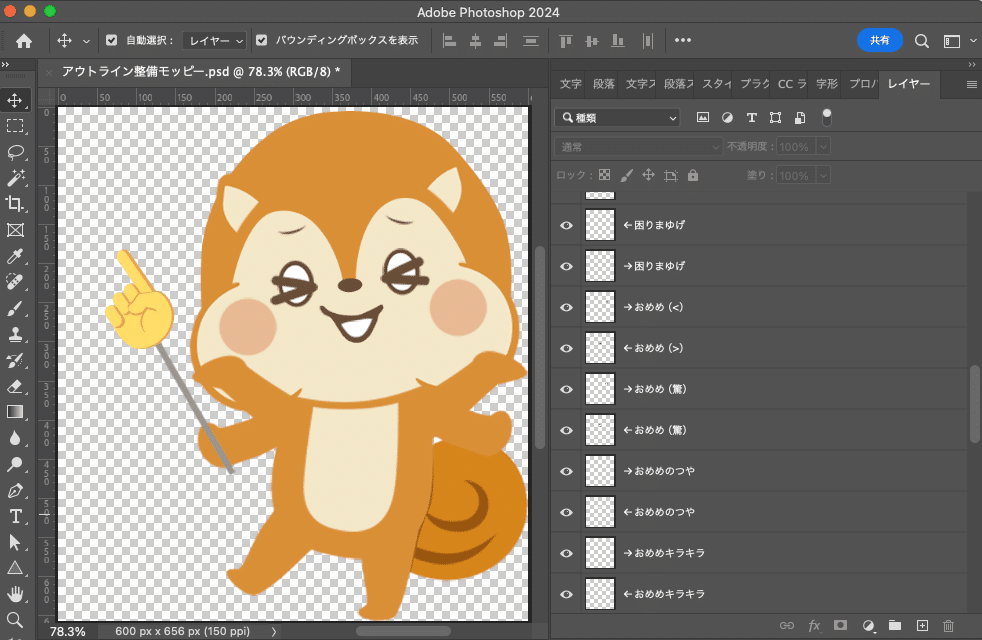Select the アウトライン整備モッピー.psd document tab
The height and width of the screenshot is (640, 982).
(x=200, y=72)
